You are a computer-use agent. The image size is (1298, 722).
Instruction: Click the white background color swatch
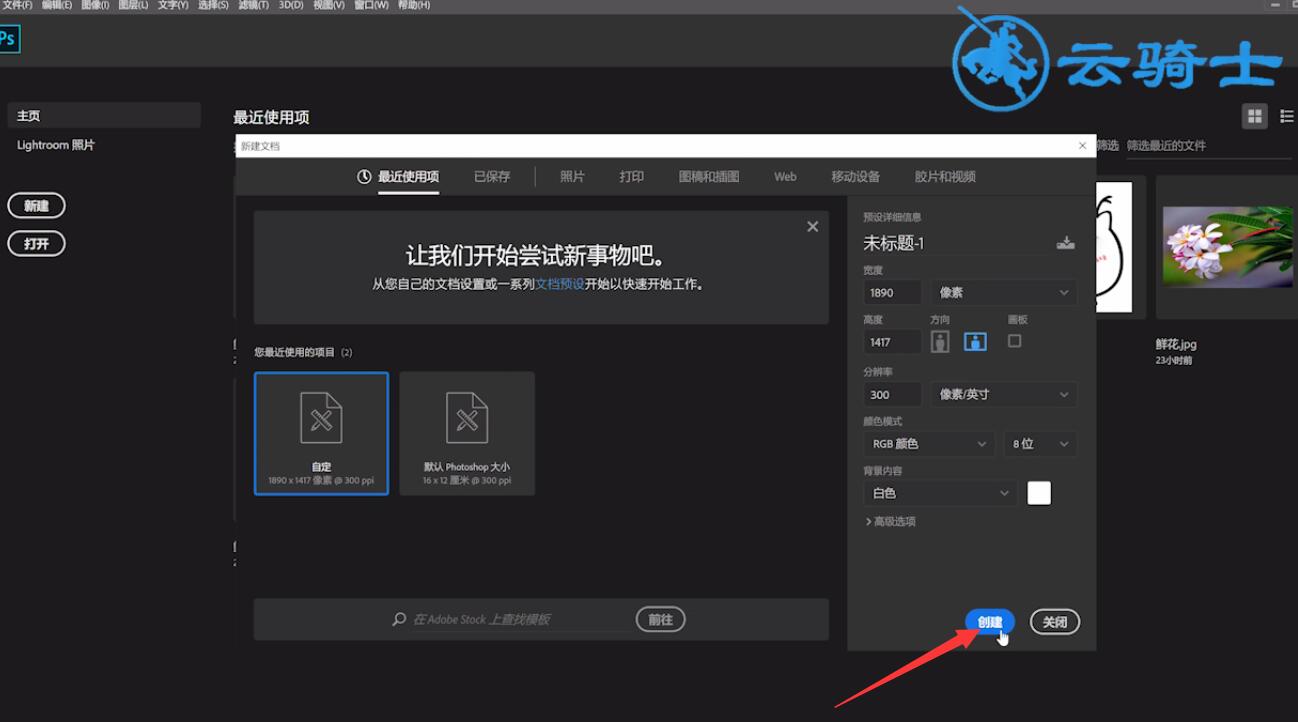(x=1039, y=493)
